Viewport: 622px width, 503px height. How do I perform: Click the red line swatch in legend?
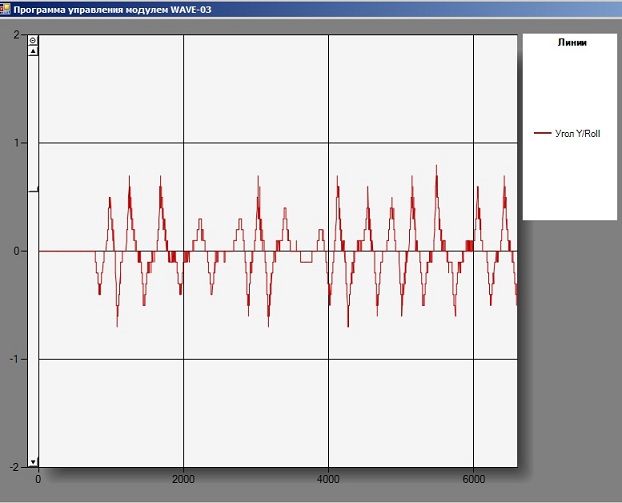coord(543,133)
